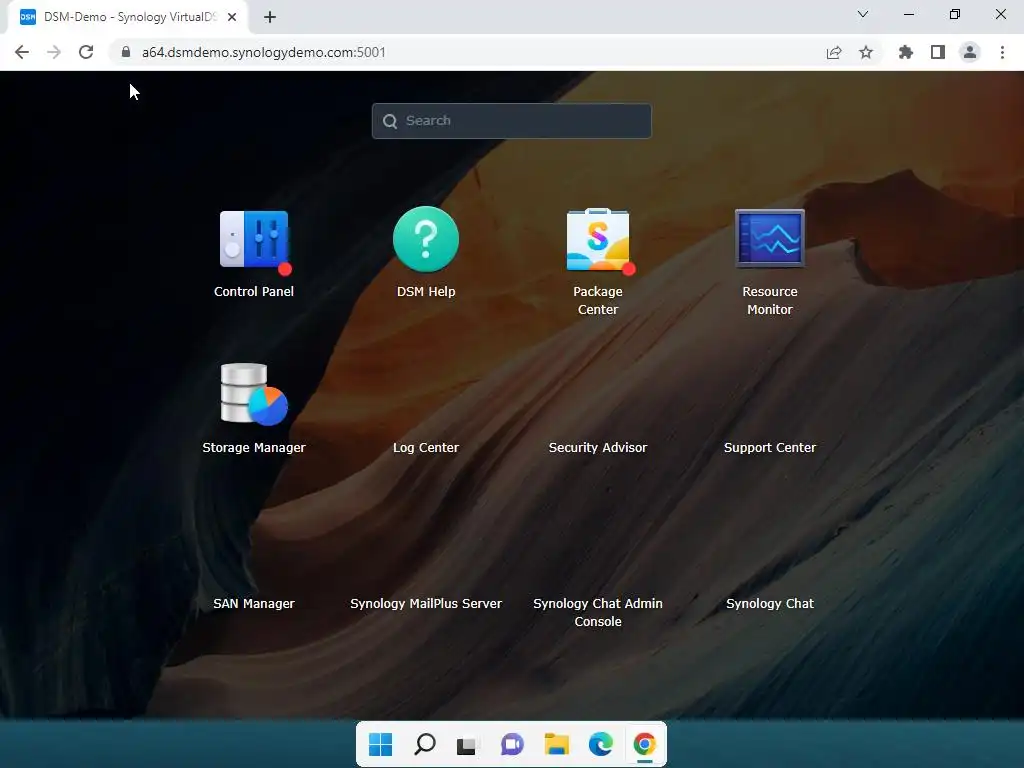Share this page icon in address bar
The width and height of the screenshot is (1024, 768).
click(x=834, y=52)
